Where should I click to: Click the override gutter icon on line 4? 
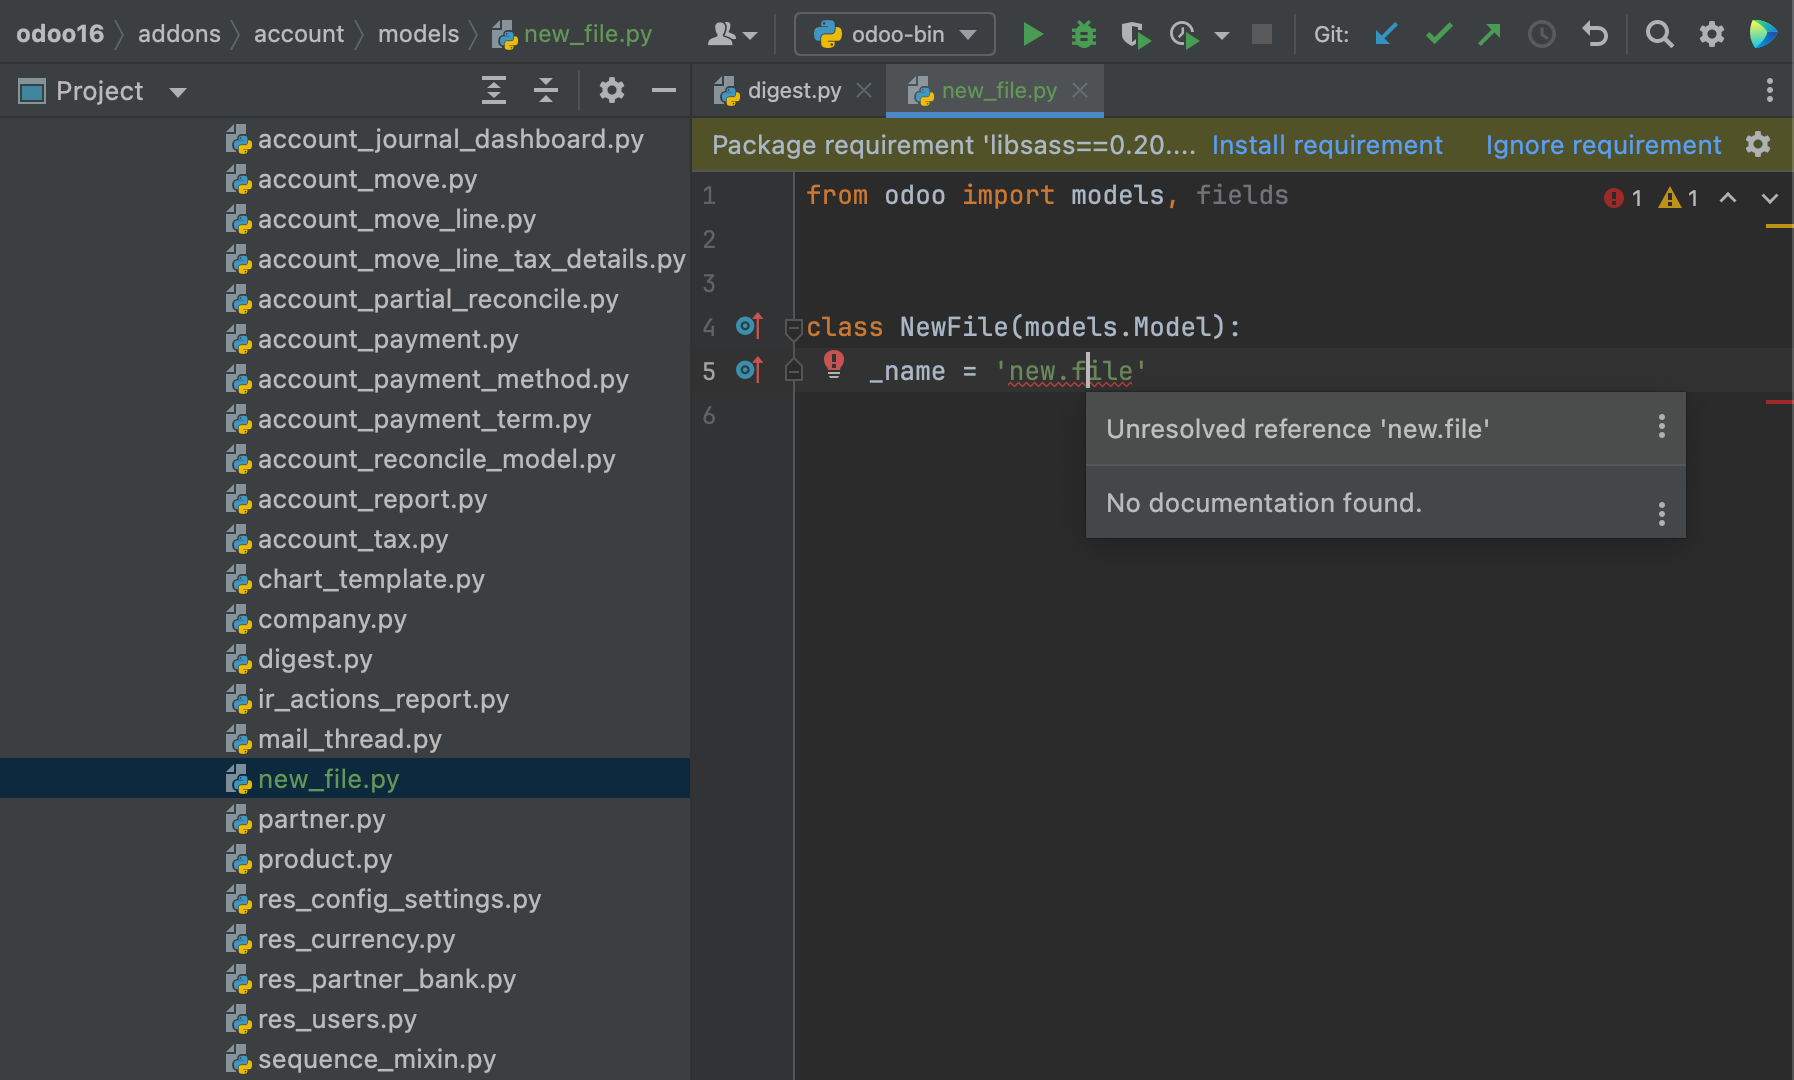click(749, 326)
